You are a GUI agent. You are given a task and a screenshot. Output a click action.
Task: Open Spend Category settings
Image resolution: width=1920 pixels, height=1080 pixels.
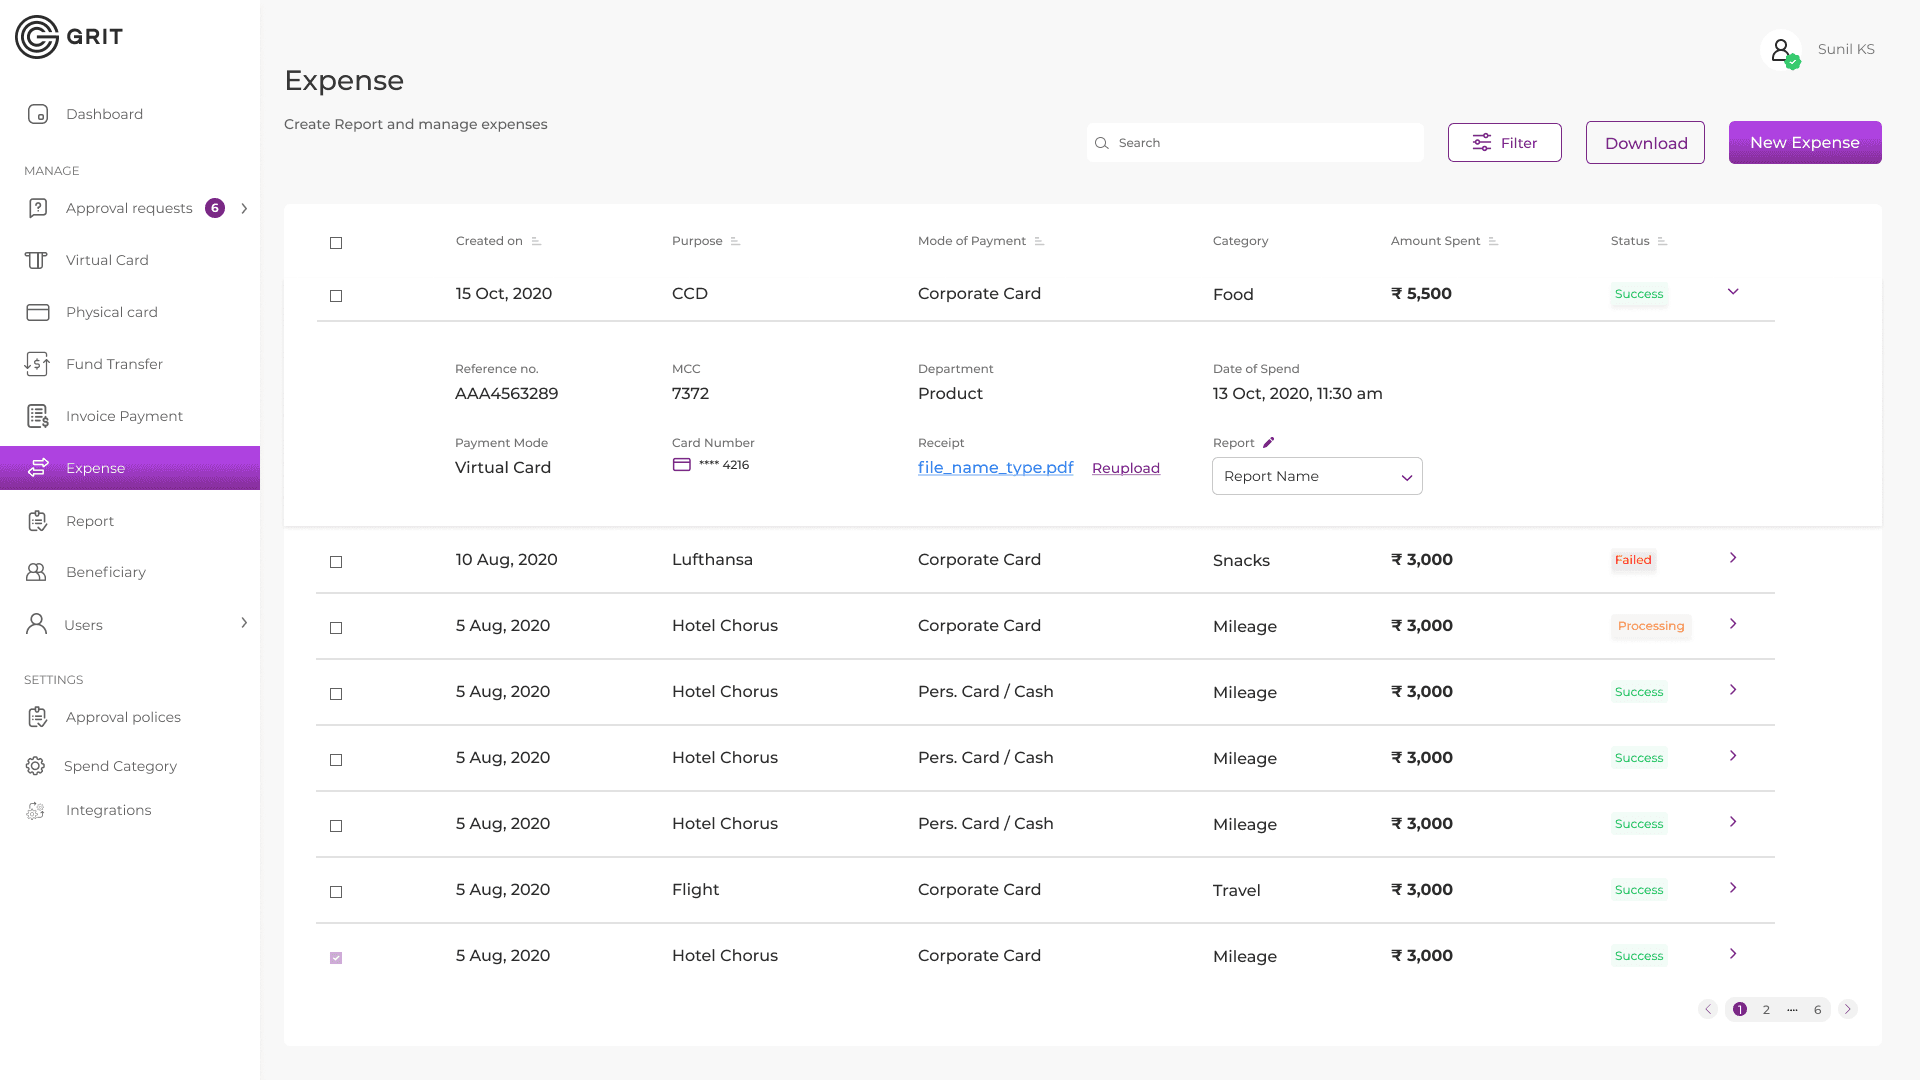point(120,766)
